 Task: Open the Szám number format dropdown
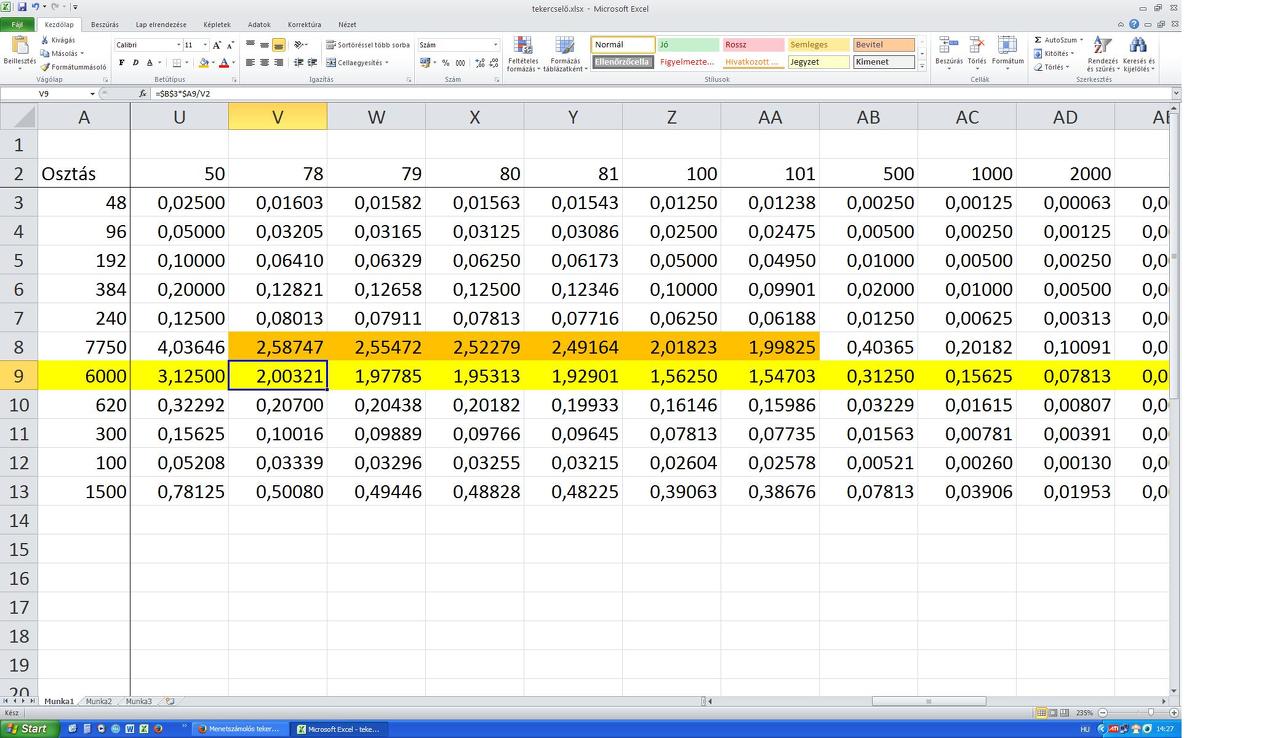[x=495, y=45]
